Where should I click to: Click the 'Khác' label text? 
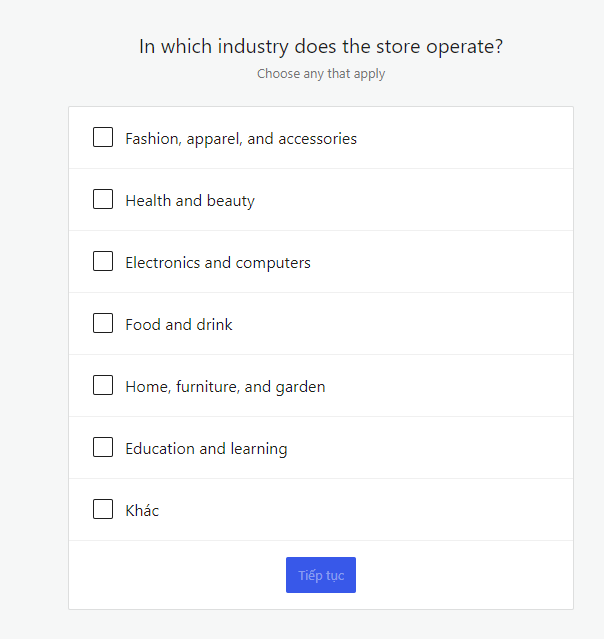pos(142,511)
